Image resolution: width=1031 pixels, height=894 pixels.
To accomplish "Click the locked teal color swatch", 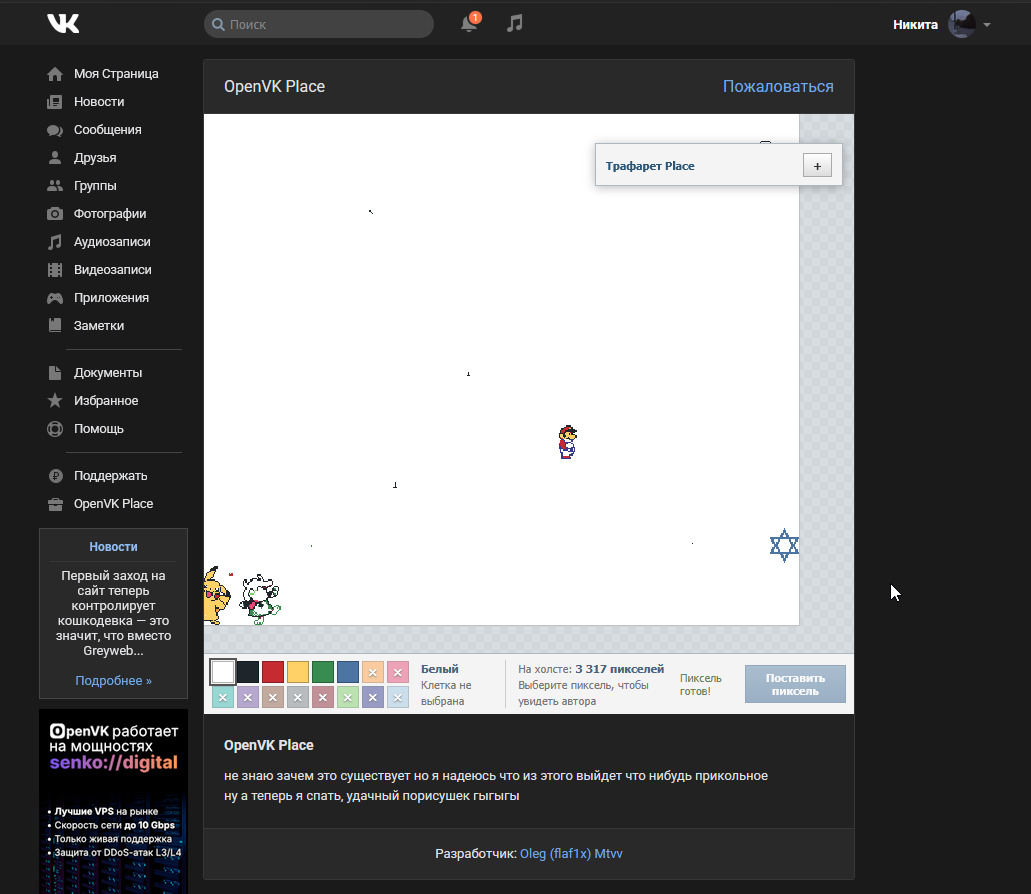I will [223, 697].
